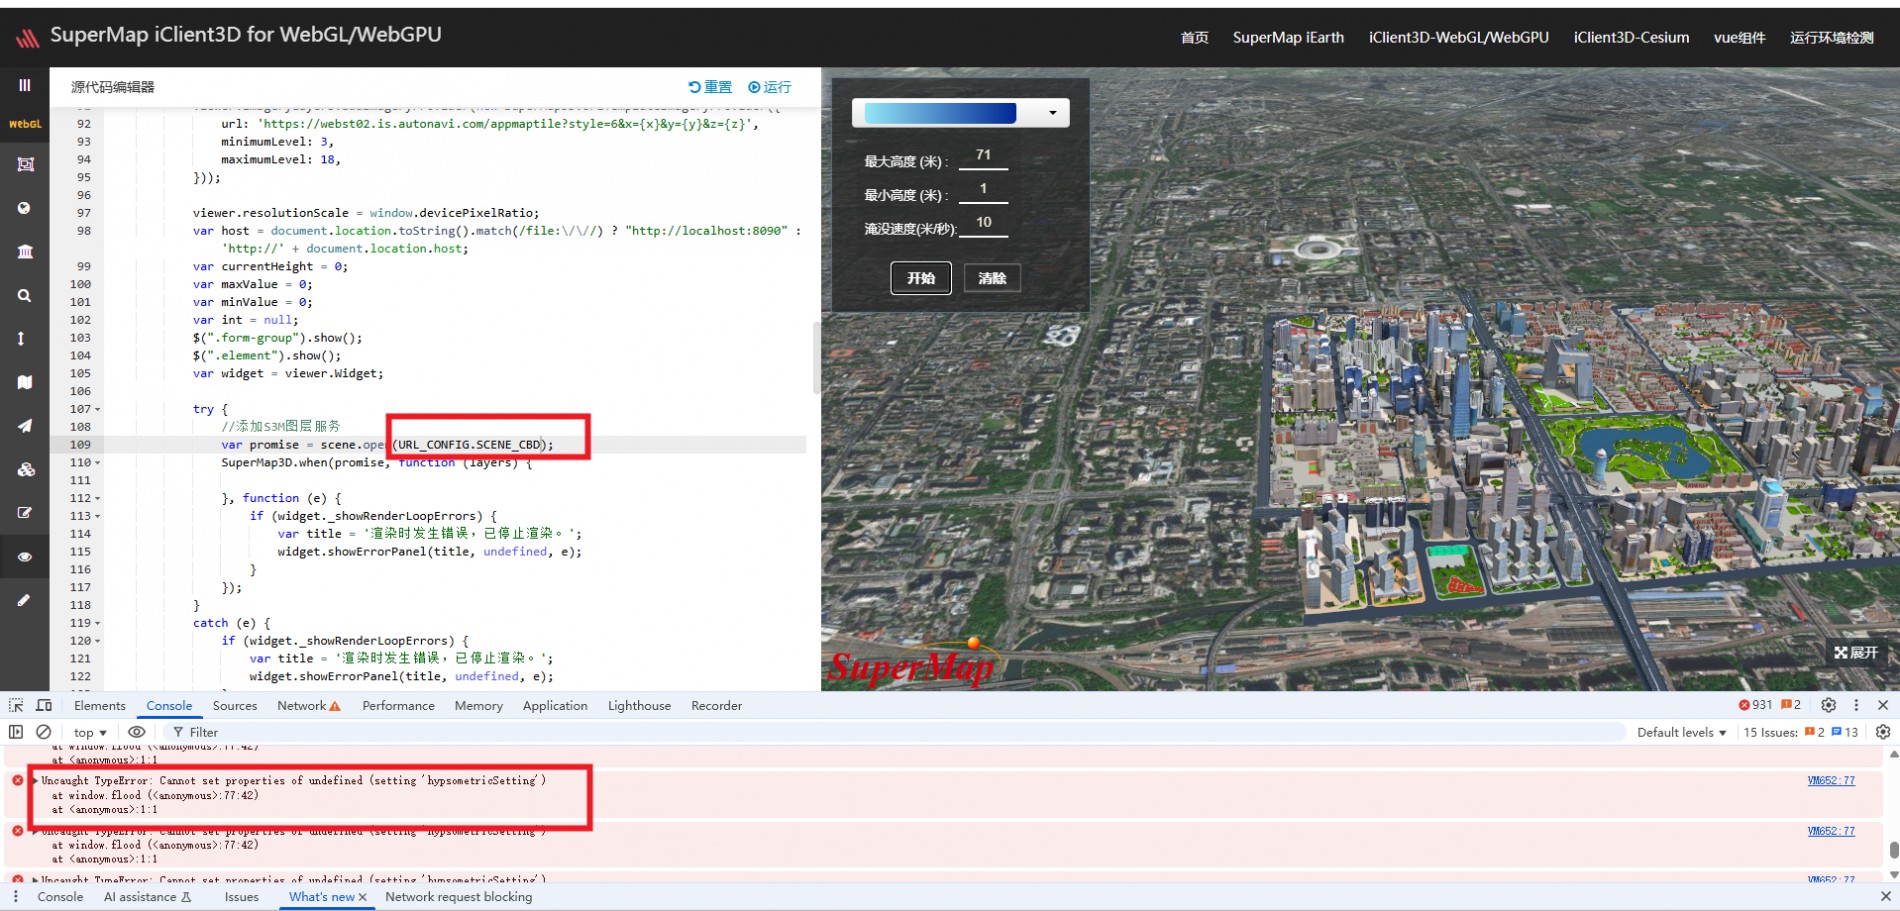This screenshot has height=911, width=1900.
Task: Open the top JavaScript context dropdown
Action: click(x=90, y=732)
